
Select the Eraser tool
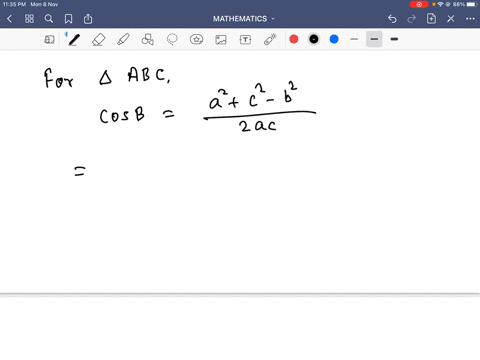pyautogui.click(x=99, y=40)
